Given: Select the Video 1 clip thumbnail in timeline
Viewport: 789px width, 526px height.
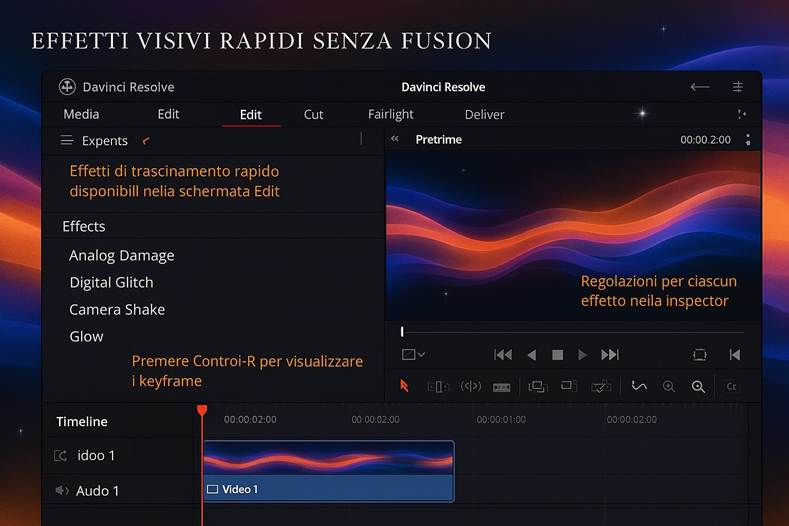Looking at the screenshot, I should click(x=329, y=458).
